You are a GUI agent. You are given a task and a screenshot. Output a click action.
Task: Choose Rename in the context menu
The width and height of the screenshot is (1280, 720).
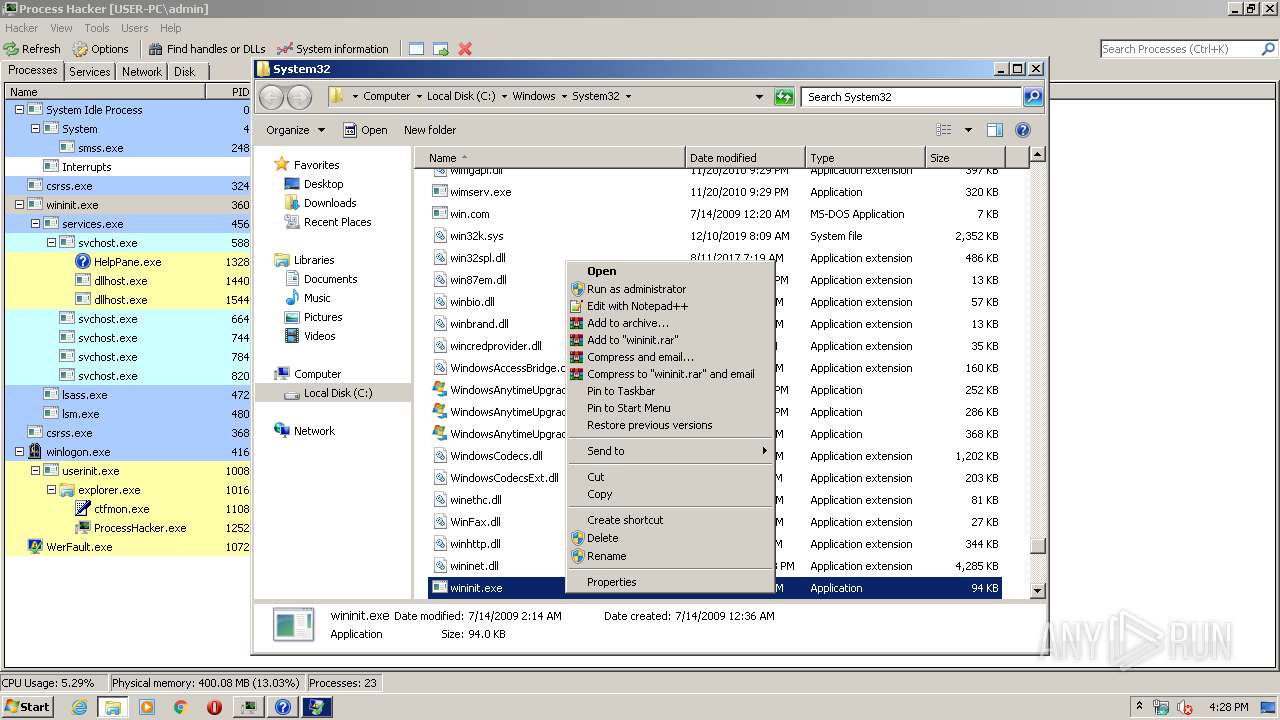tap(670, 556)
